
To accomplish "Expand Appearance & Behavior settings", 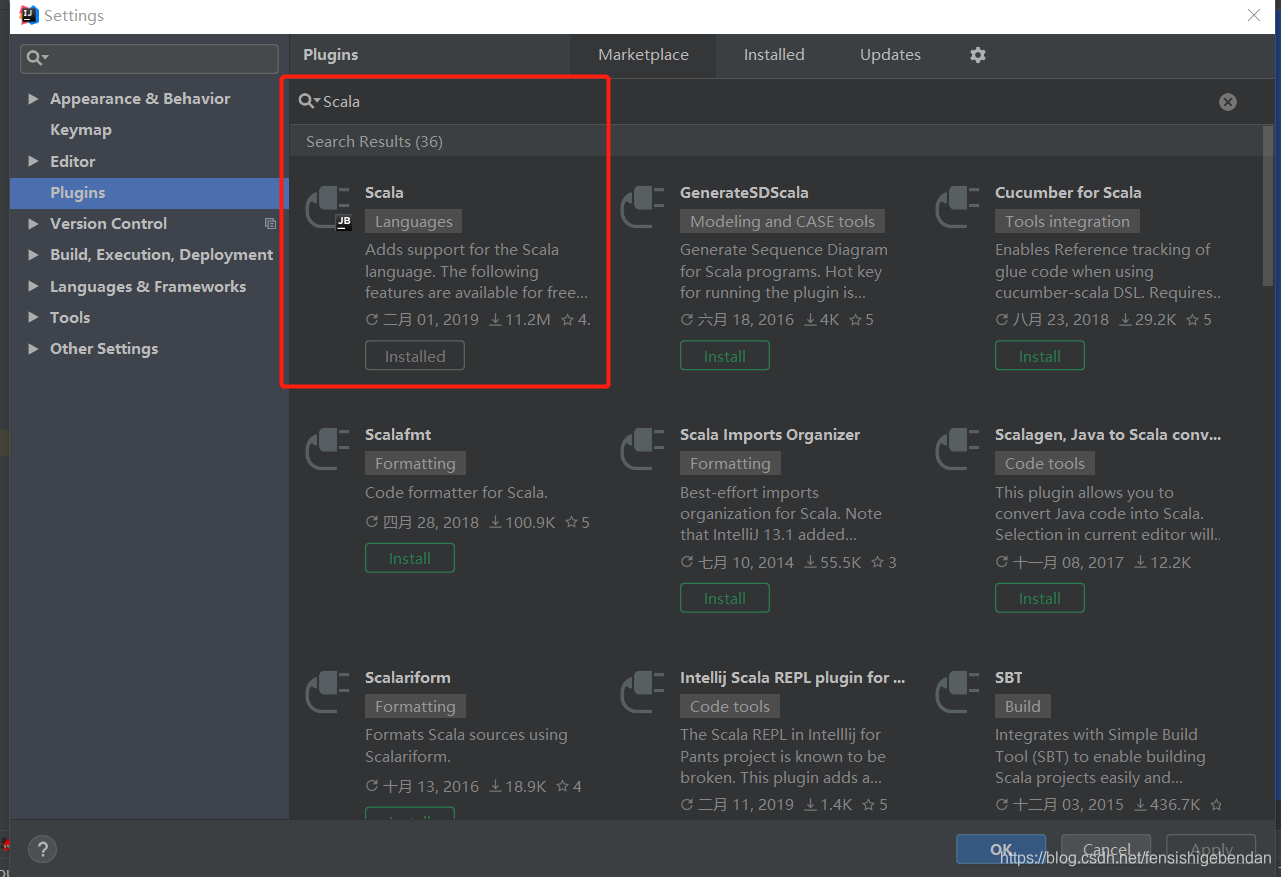I will pos(33,99).
